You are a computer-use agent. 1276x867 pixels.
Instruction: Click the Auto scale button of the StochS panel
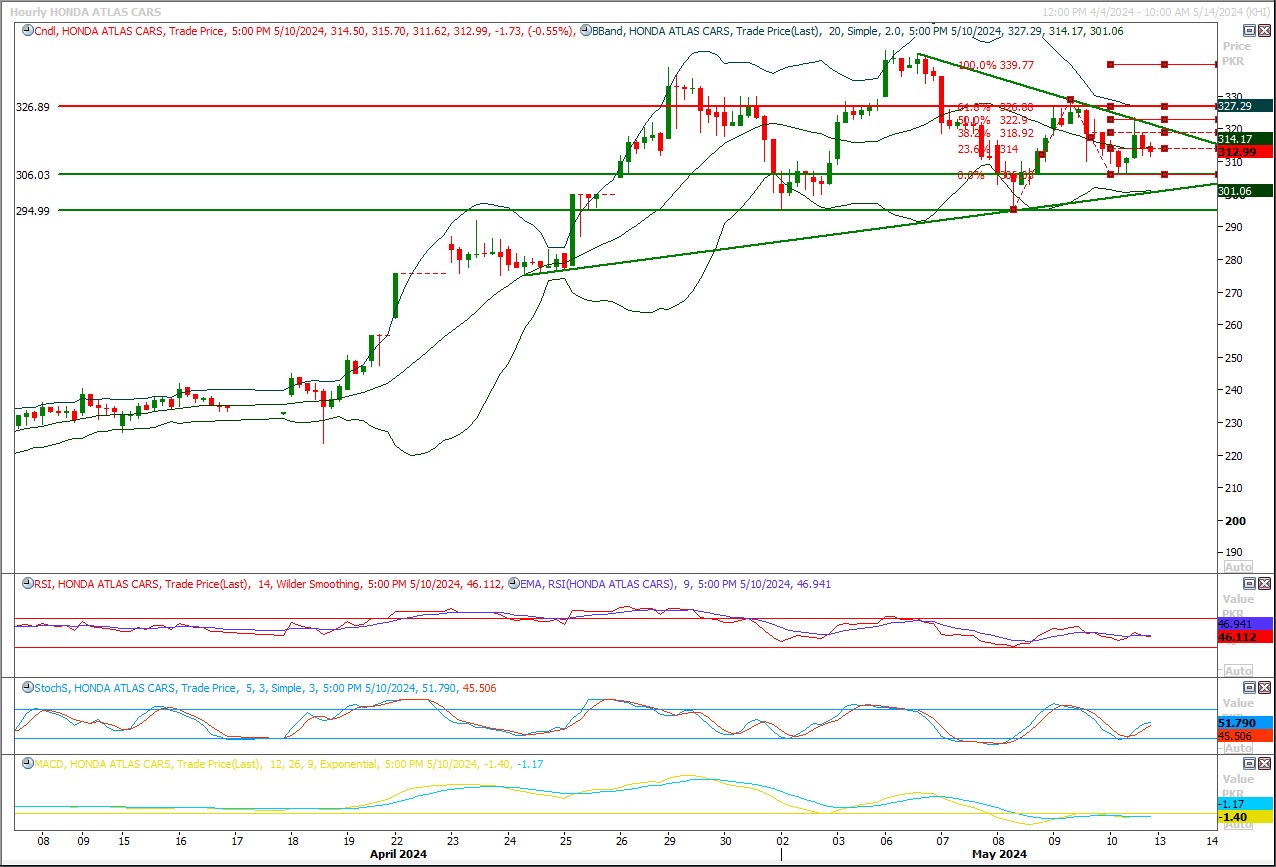click(x=1237, y=748)
